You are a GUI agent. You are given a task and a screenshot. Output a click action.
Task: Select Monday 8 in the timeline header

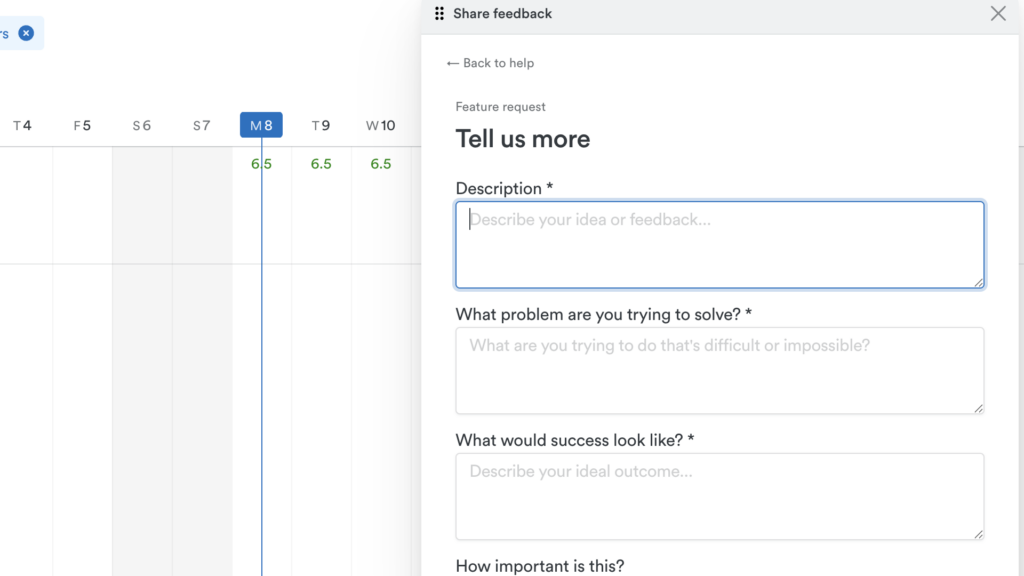point(261,125)
